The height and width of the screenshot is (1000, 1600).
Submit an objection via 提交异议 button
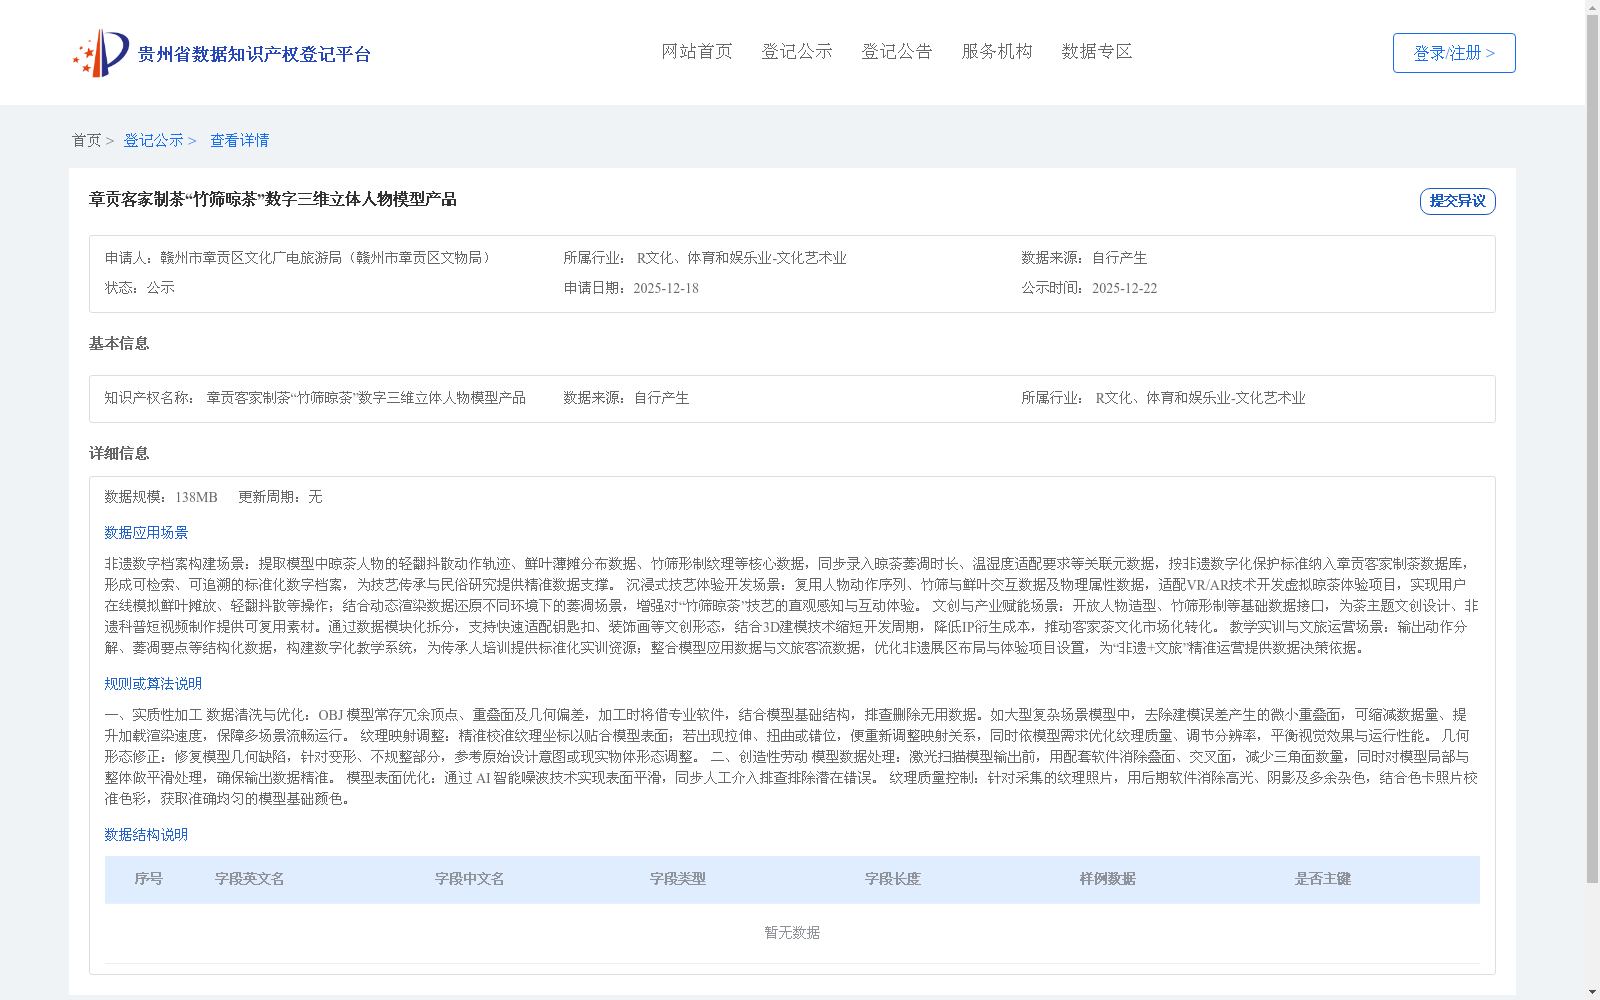point(1458,201)
